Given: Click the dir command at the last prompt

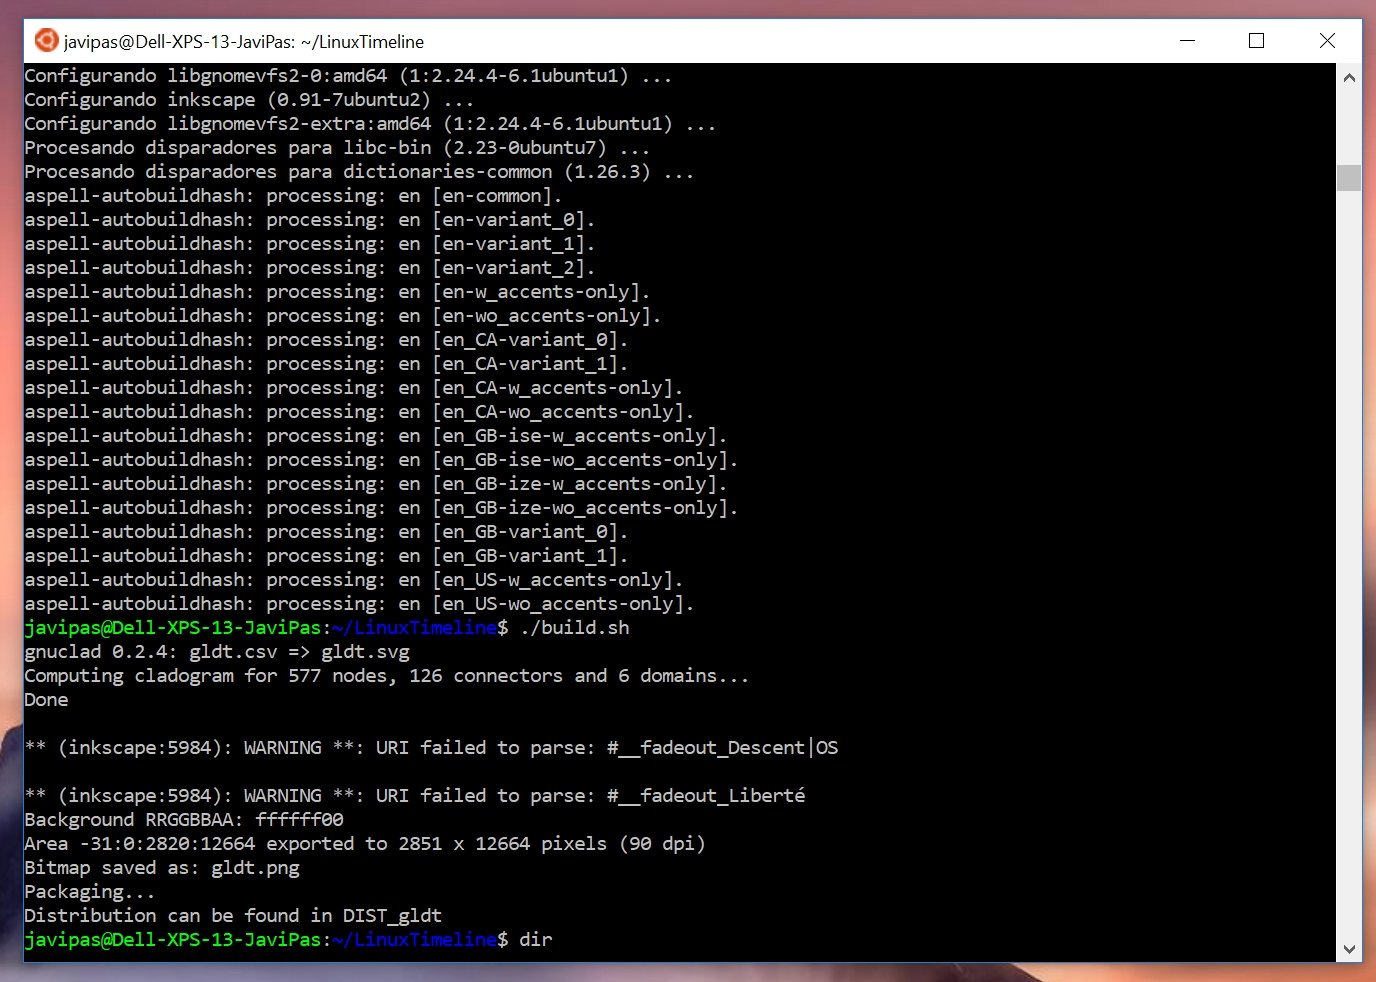Looking at the screenshot, I should coord(536,940).
